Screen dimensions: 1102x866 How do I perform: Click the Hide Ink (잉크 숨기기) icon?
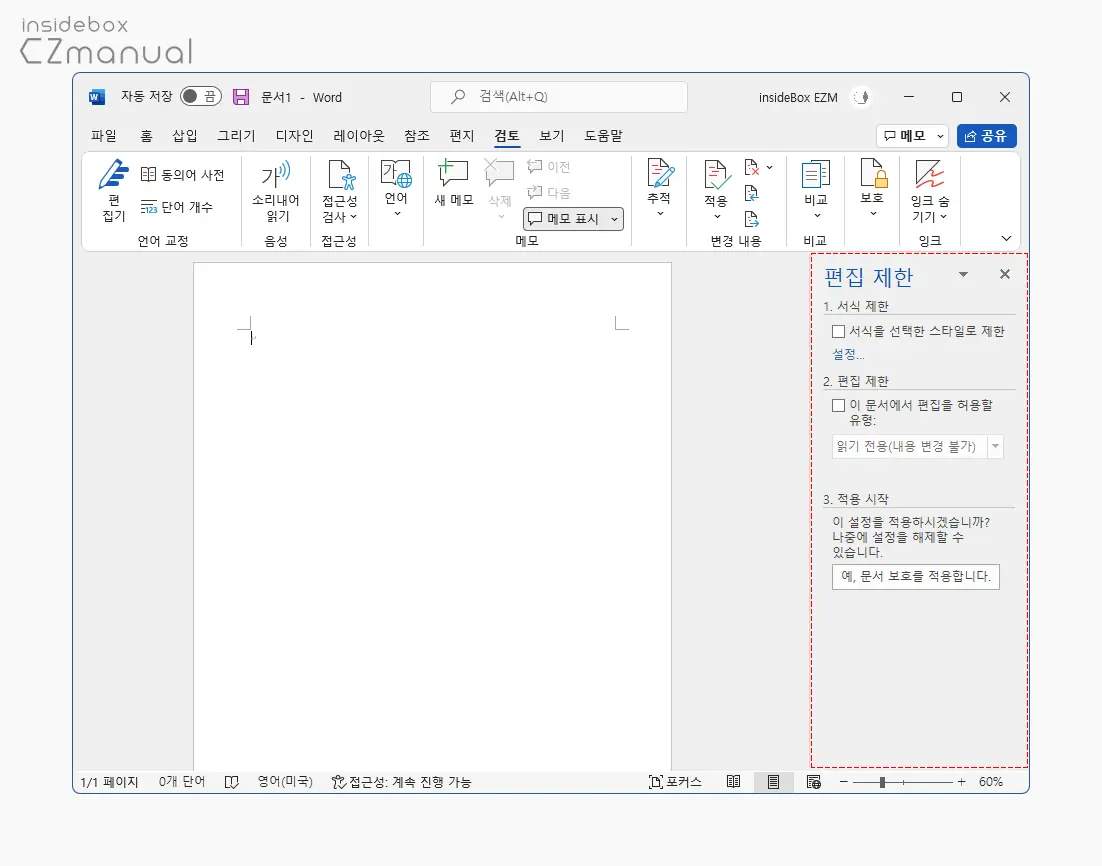point(930,174)
